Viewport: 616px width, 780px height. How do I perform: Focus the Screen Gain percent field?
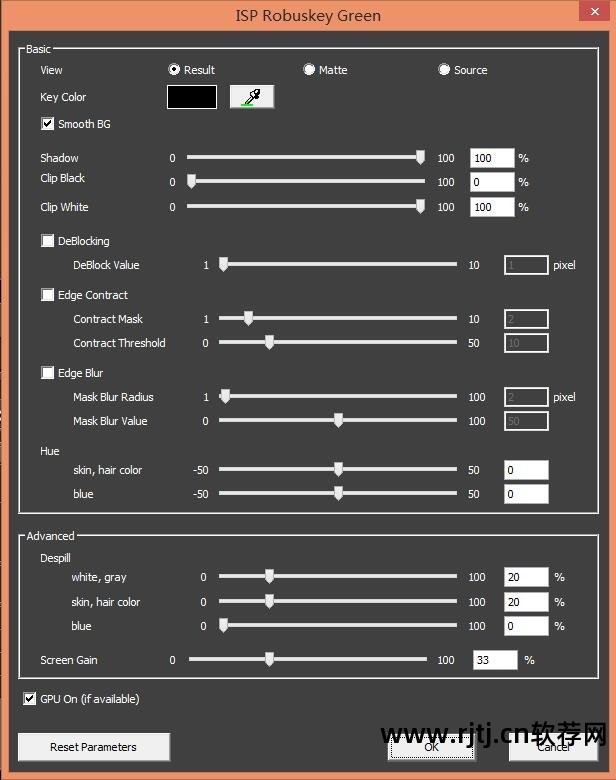tap(495, 660)
